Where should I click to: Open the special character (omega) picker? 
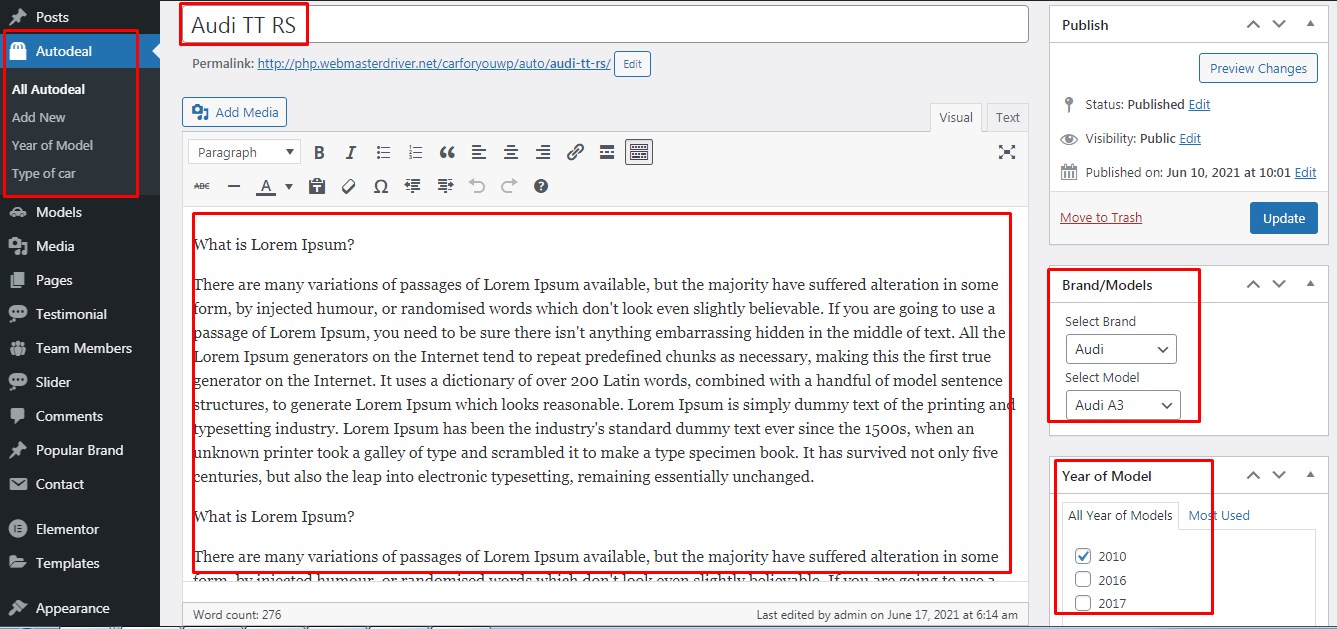point(381,186)
